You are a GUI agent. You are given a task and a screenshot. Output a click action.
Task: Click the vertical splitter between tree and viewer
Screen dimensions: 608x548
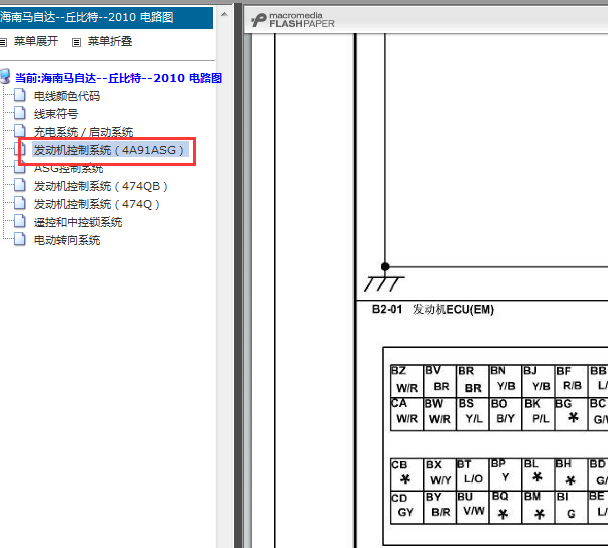238,275
